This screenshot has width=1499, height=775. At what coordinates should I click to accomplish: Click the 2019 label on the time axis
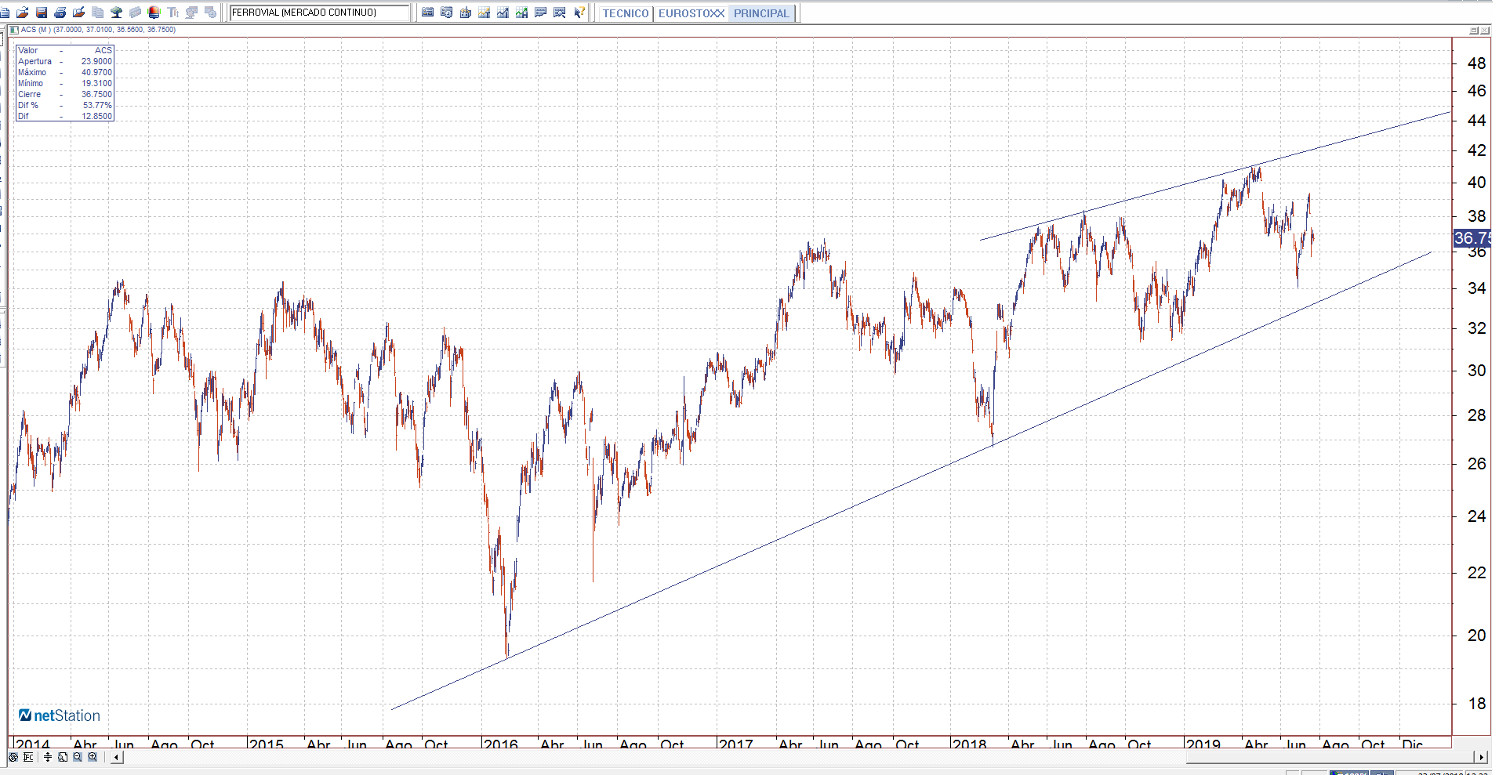tap(1203, 745)
